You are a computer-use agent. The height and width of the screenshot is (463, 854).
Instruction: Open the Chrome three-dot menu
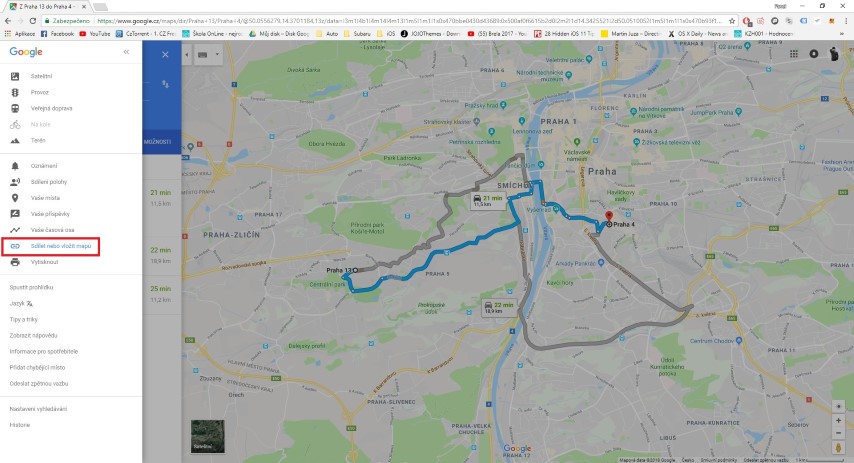pos(846,21)
